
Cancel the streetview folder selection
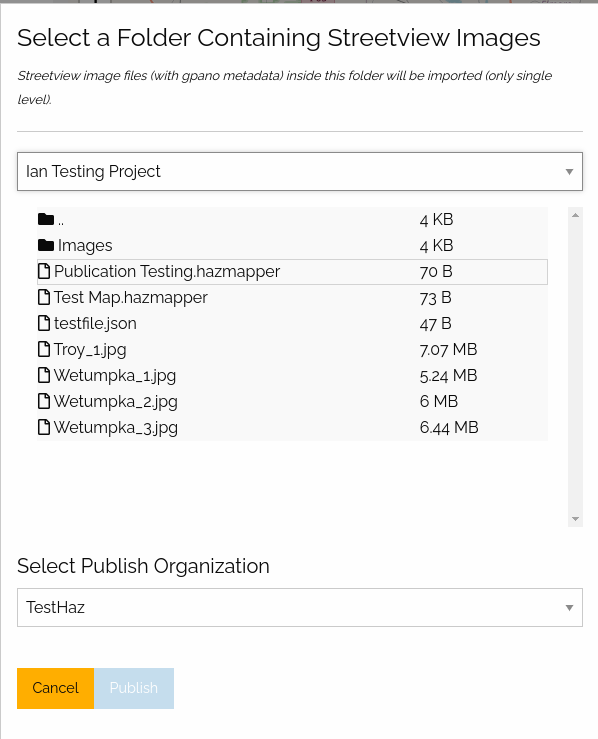[x=56, y=688]
